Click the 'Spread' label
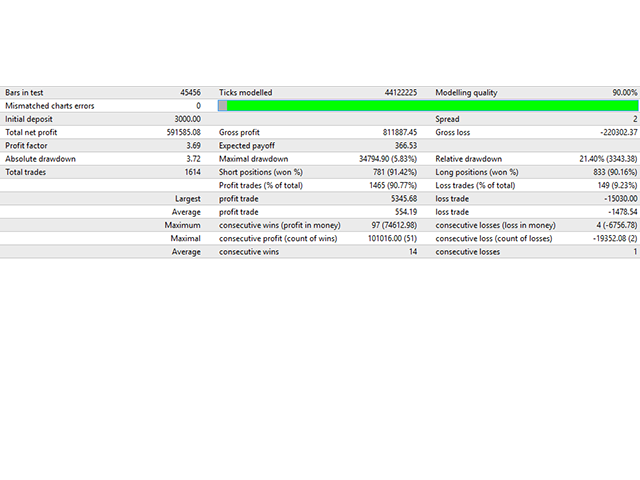This screenshot has width=640, height=480. pyautogui.click(x=447, y=119)
